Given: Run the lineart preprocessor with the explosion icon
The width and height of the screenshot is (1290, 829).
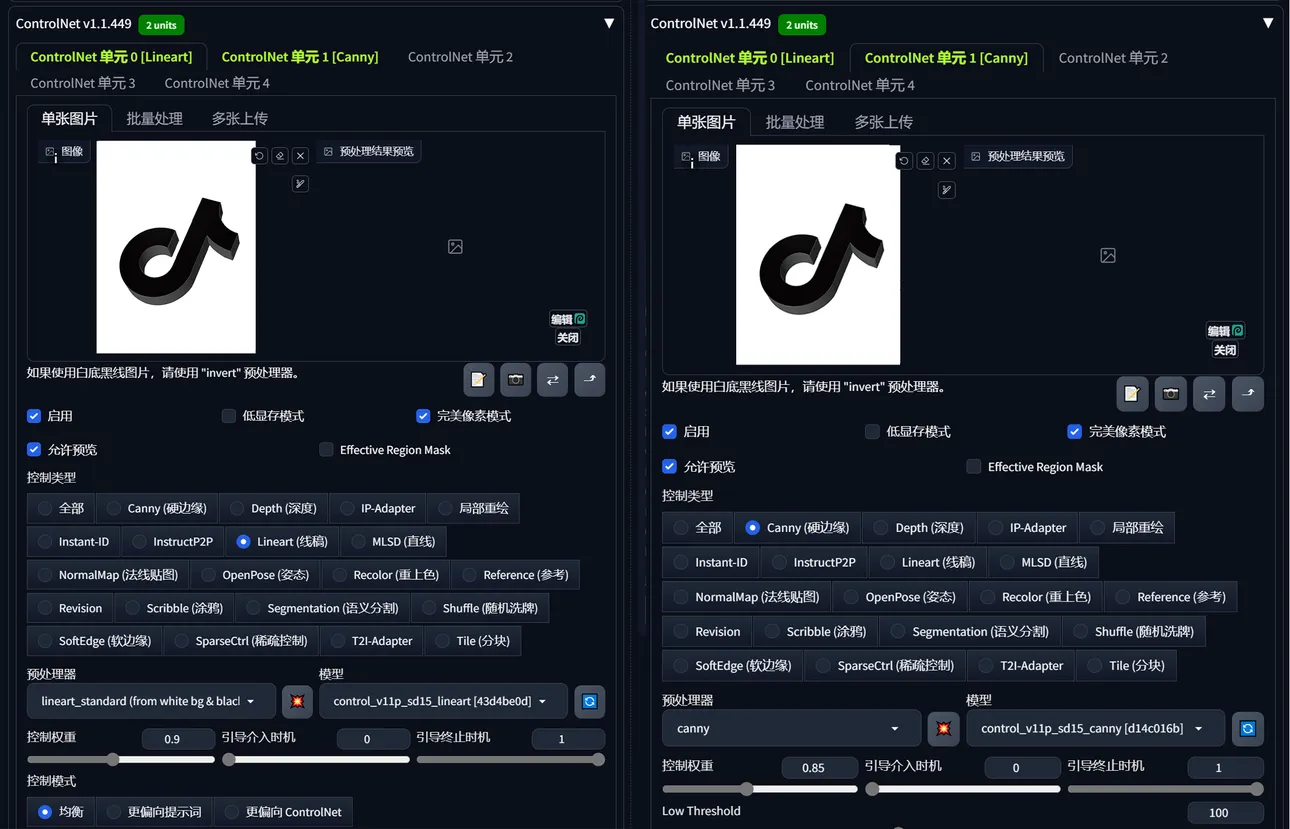Looking at the screenshot, I should [x=297, y=702].
